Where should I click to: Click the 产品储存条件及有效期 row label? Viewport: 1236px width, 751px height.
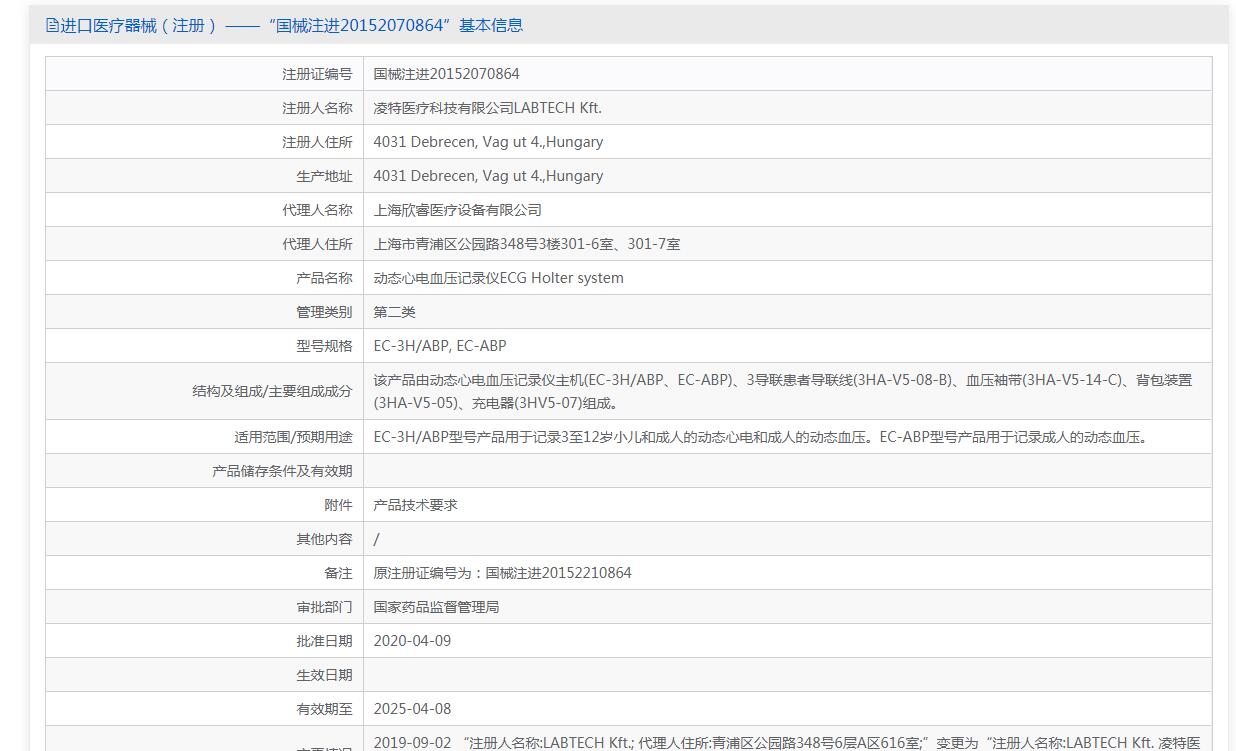pyautogui.click(x=282, y=471)
